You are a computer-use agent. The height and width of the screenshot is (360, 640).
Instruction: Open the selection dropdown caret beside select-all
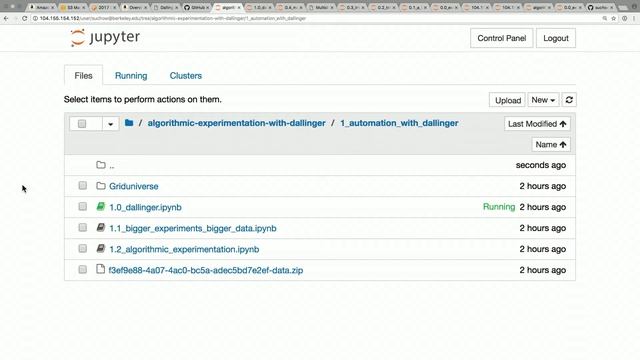coord(110,124)
